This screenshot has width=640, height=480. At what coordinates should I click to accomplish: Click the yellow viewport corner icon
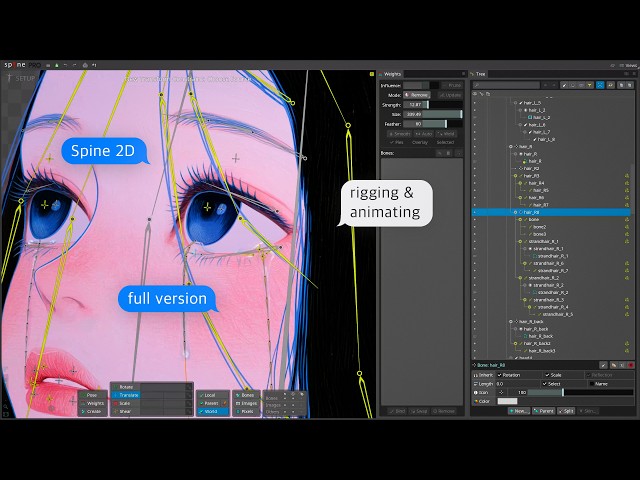click(372, 74)
